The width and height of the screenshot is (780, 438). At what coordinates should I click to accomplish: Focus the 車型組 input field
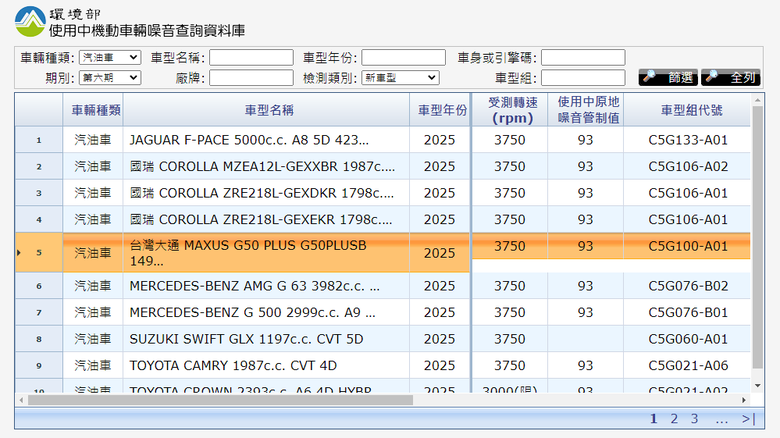pyautogui.click(x=583, y=78)
